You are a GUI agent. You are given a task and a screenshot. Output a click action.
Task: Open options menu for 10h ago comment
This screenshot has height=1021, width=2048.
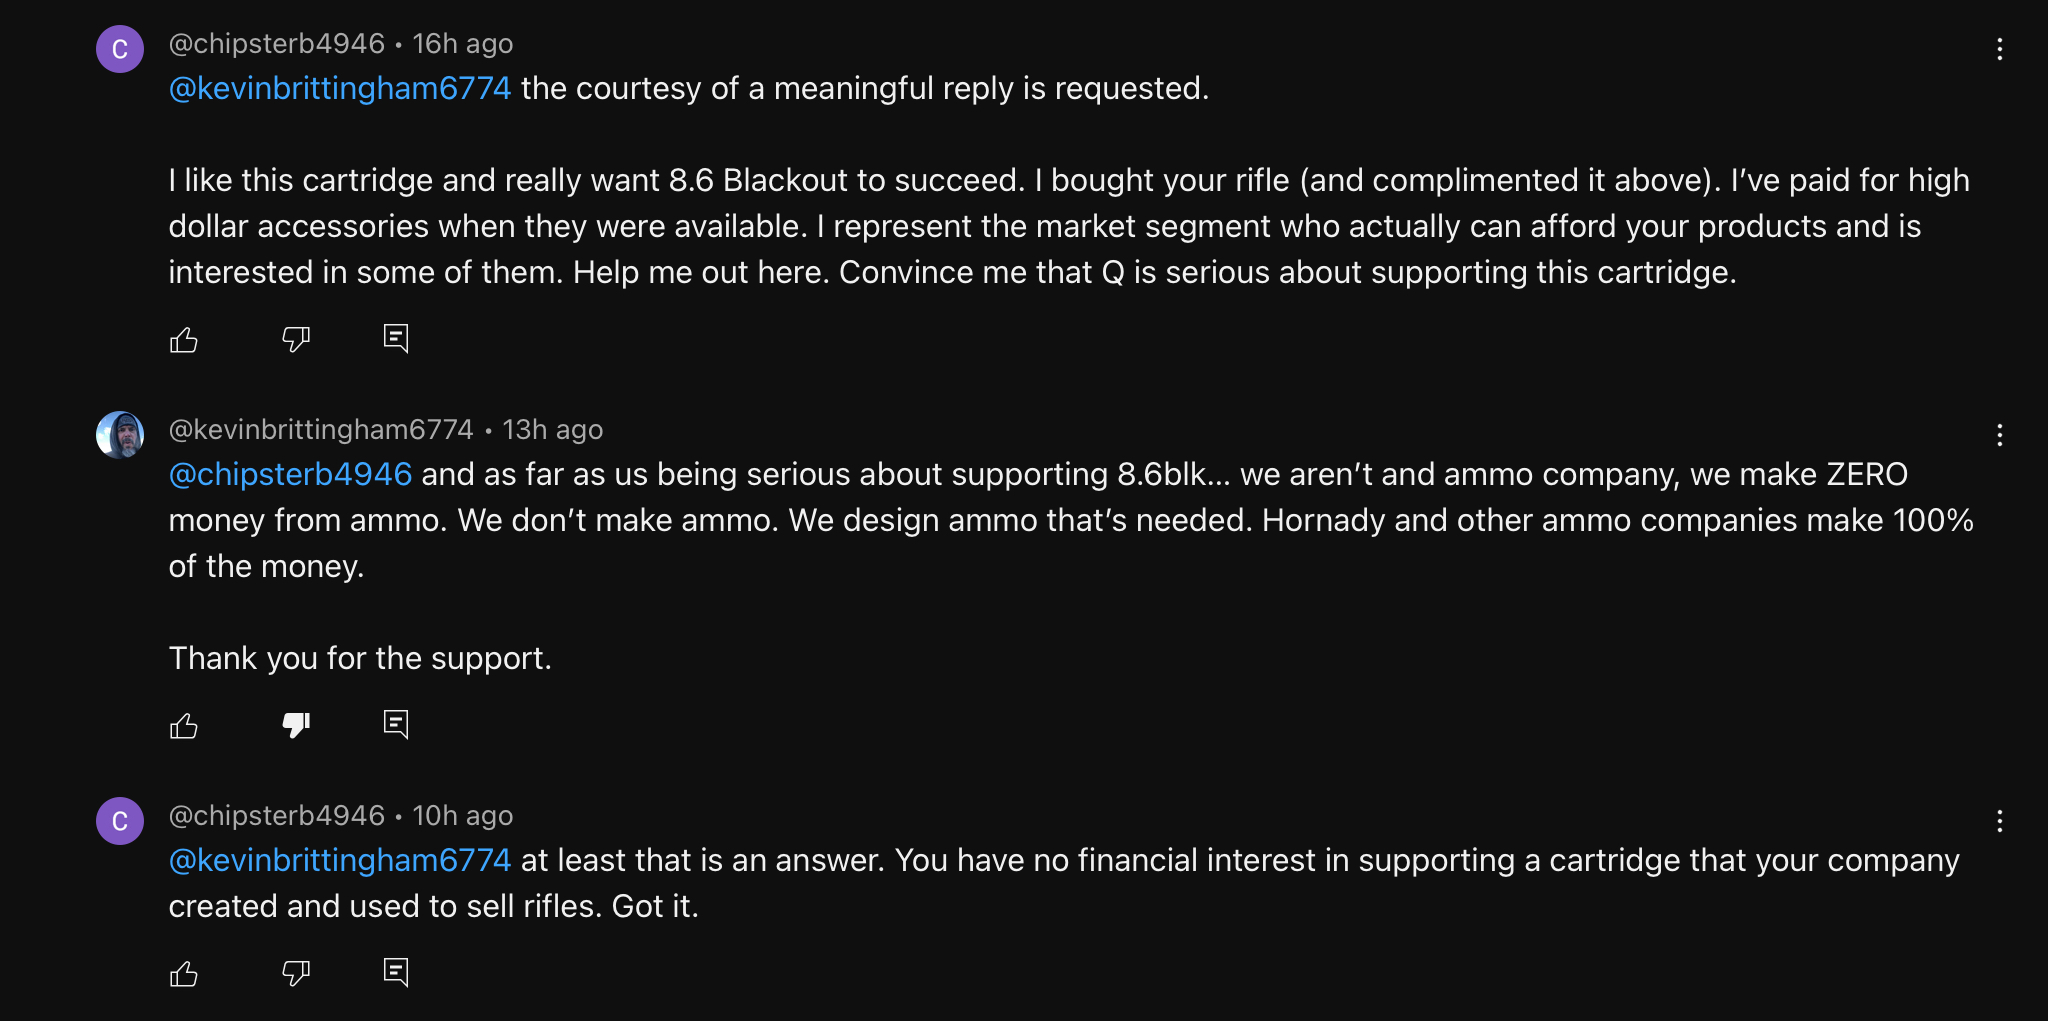1999,821
